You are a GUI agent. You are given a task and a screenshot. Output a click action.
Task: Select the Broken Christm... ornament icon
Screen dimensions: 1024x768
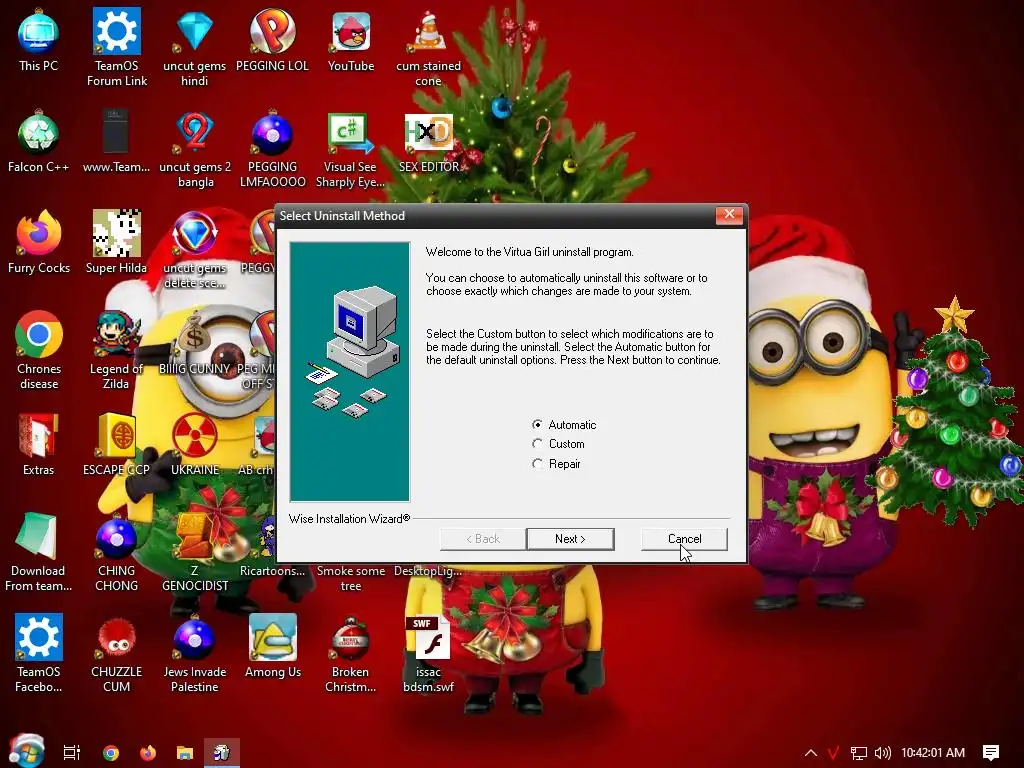pyautogui.click(x=351, y=653)
